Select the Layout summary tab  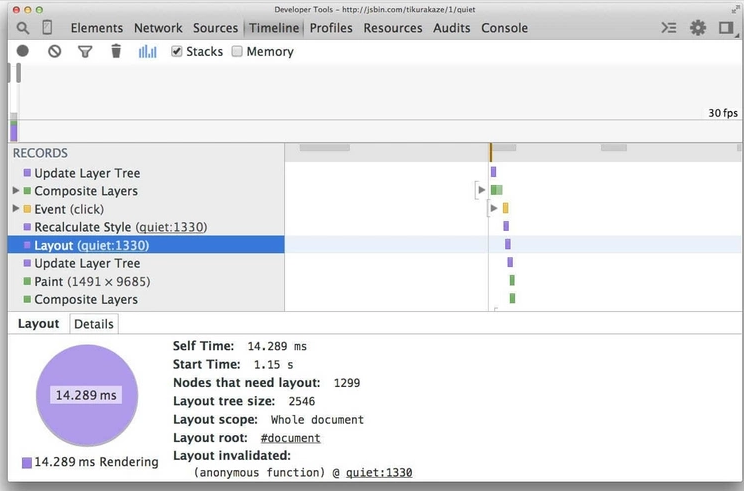tap(38, 324)
